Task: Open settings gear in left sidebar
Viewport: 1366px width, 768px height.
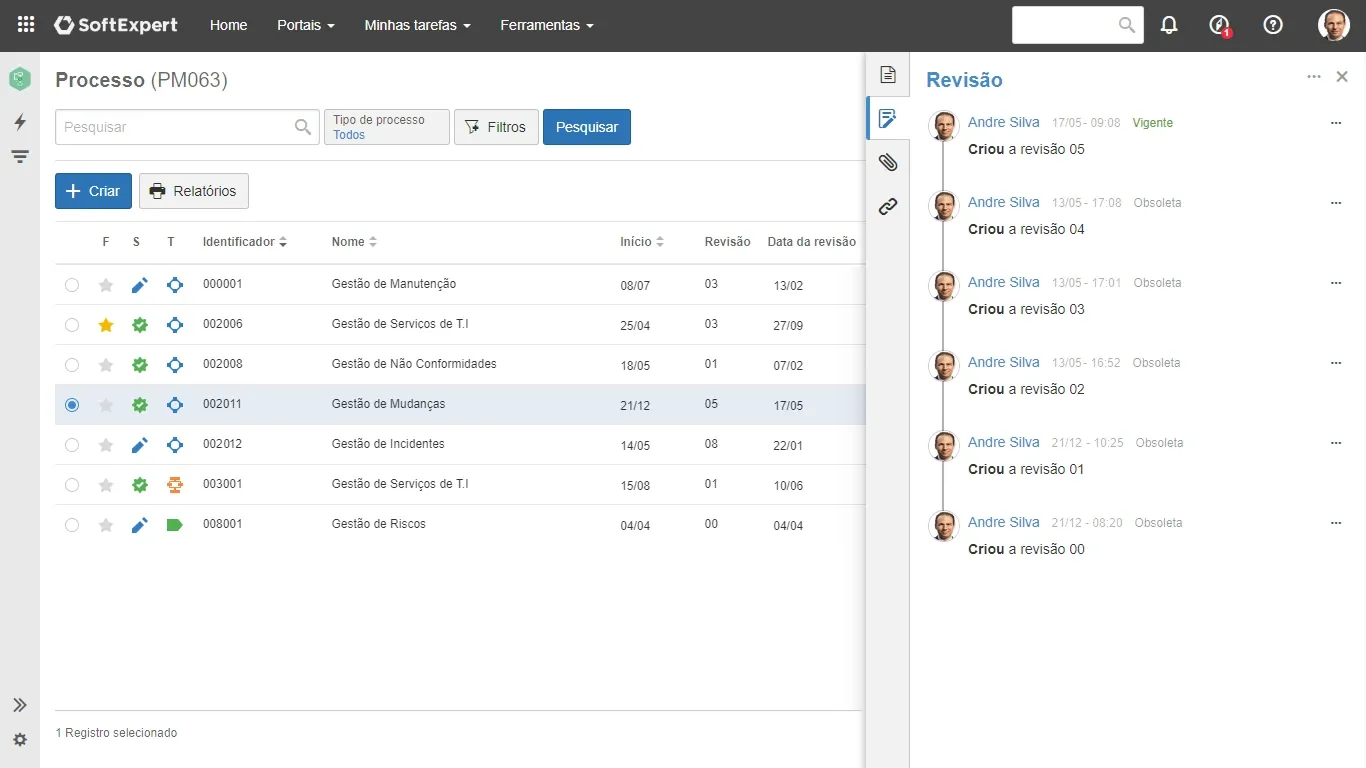Action: click(x=20, y=740)
